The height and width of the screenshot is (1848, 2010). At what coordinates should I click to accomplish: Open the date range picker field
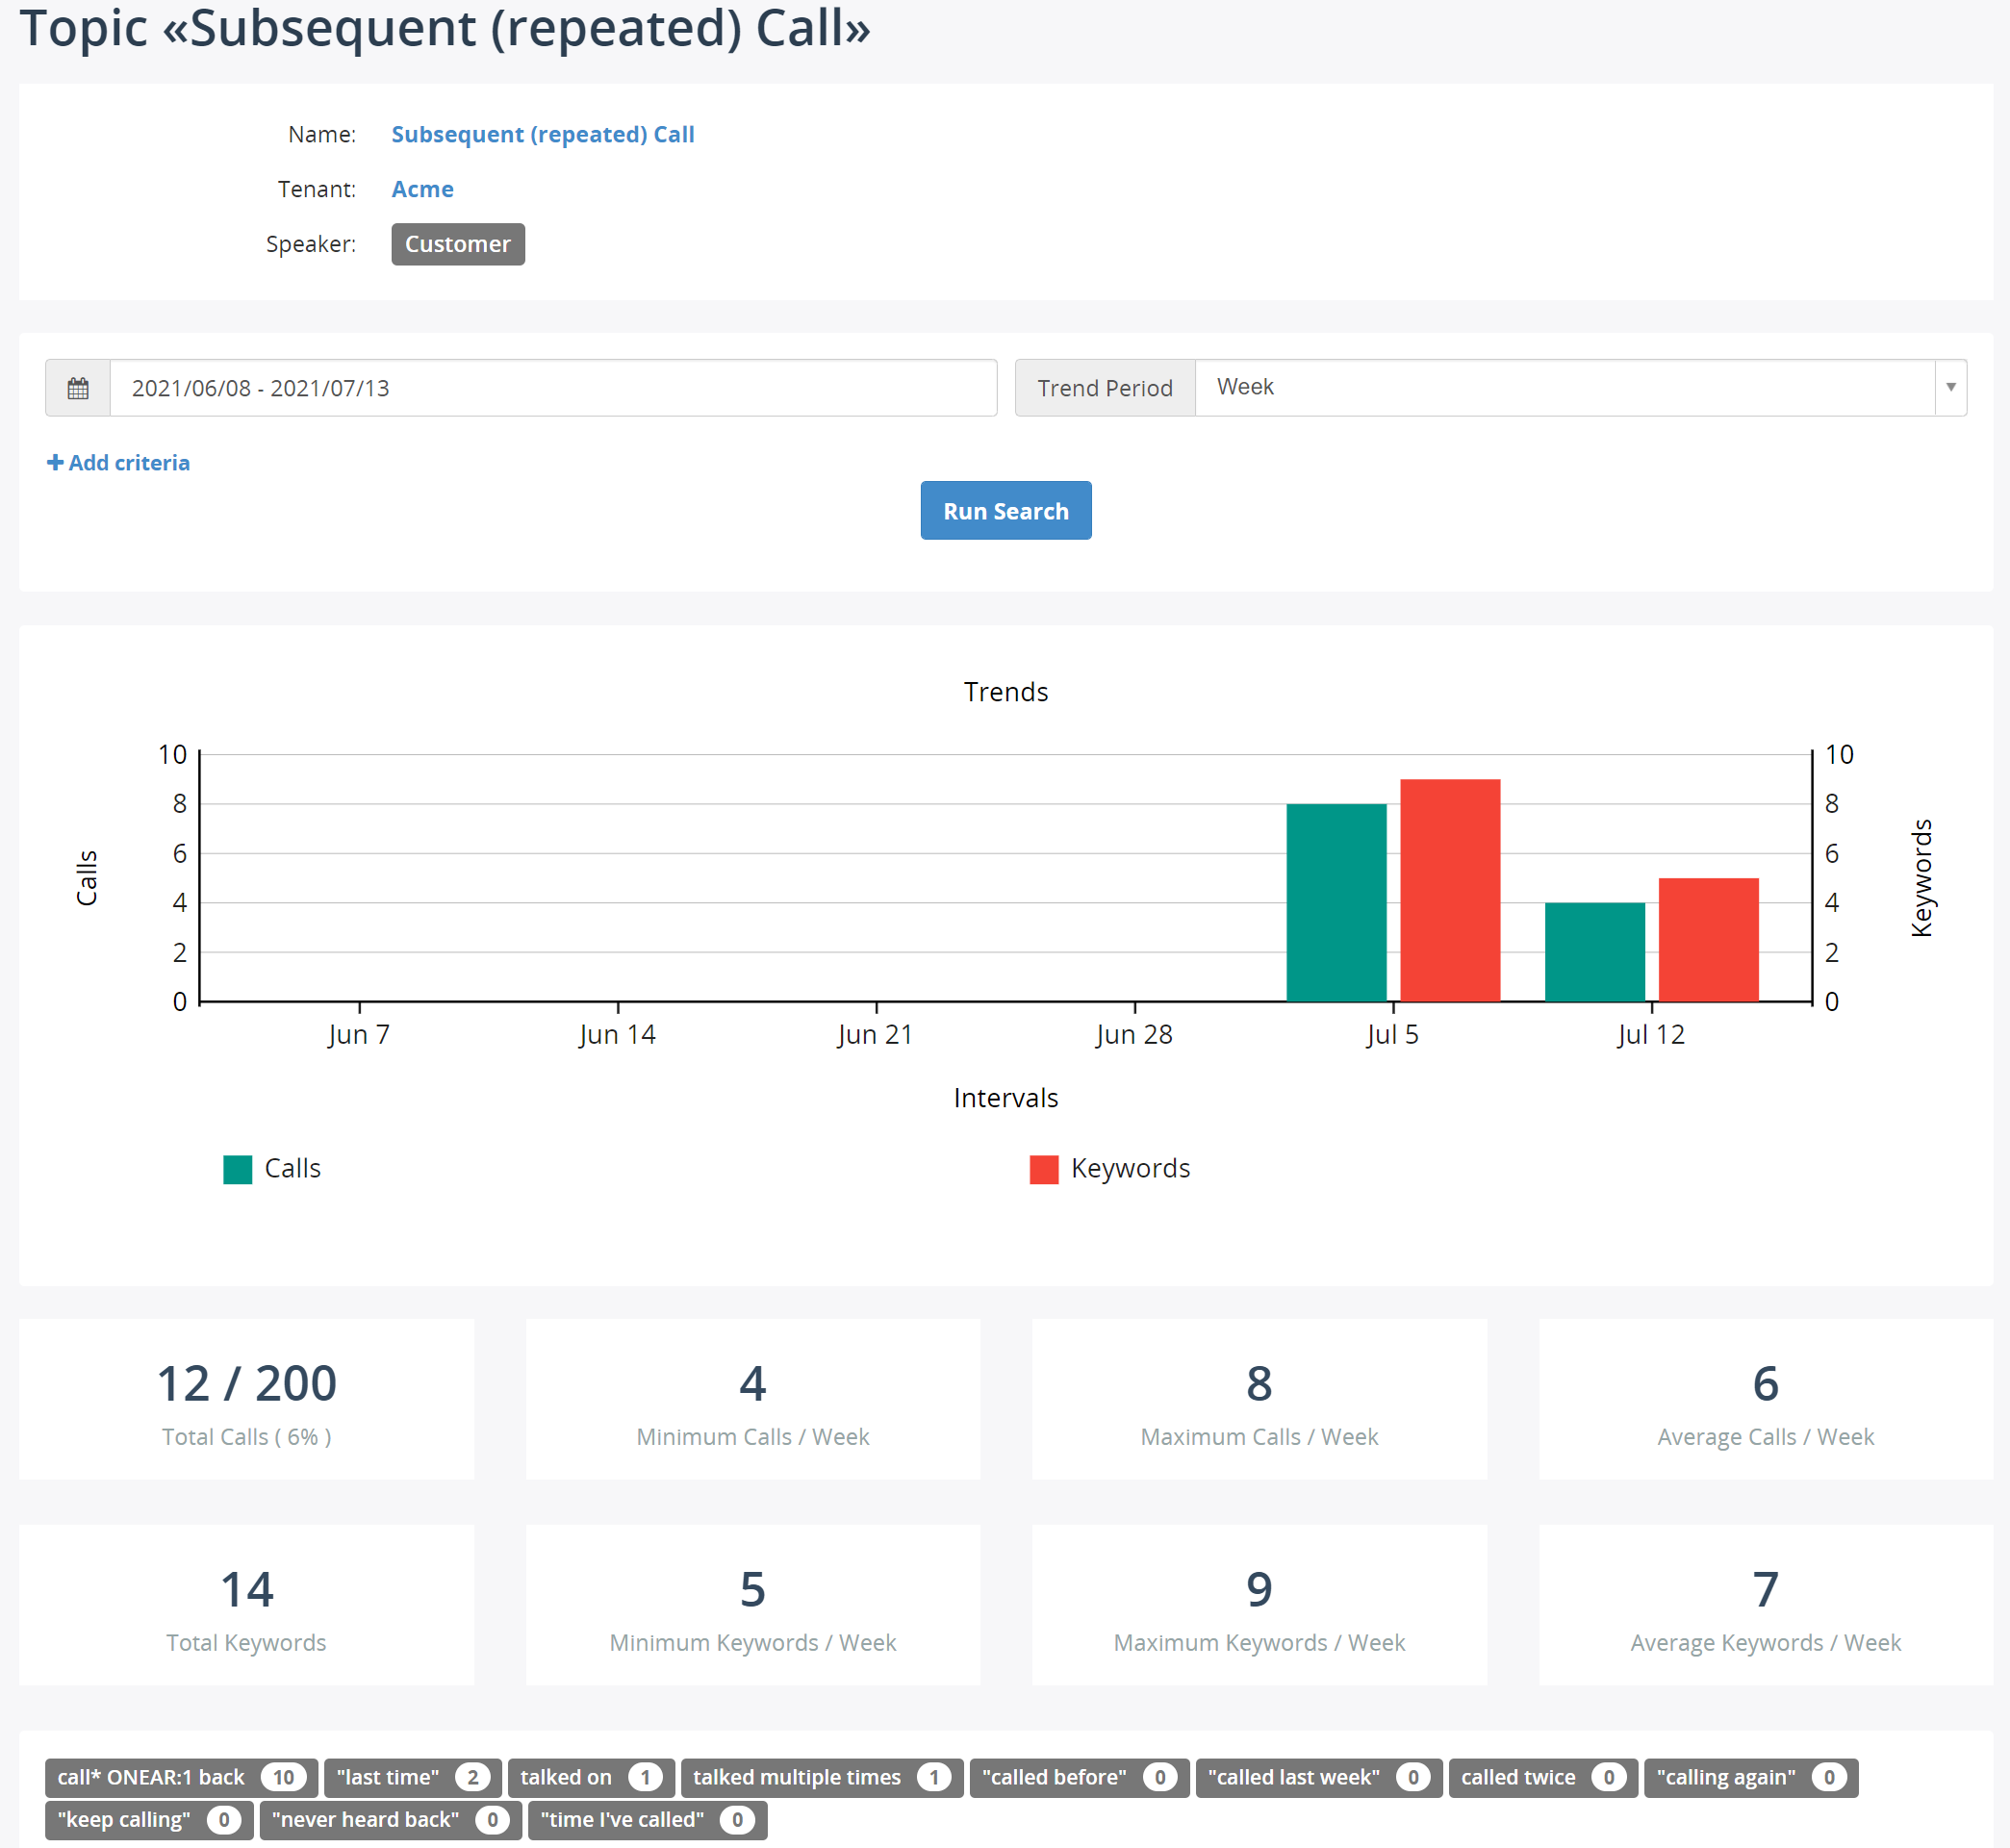pos(551,387)
